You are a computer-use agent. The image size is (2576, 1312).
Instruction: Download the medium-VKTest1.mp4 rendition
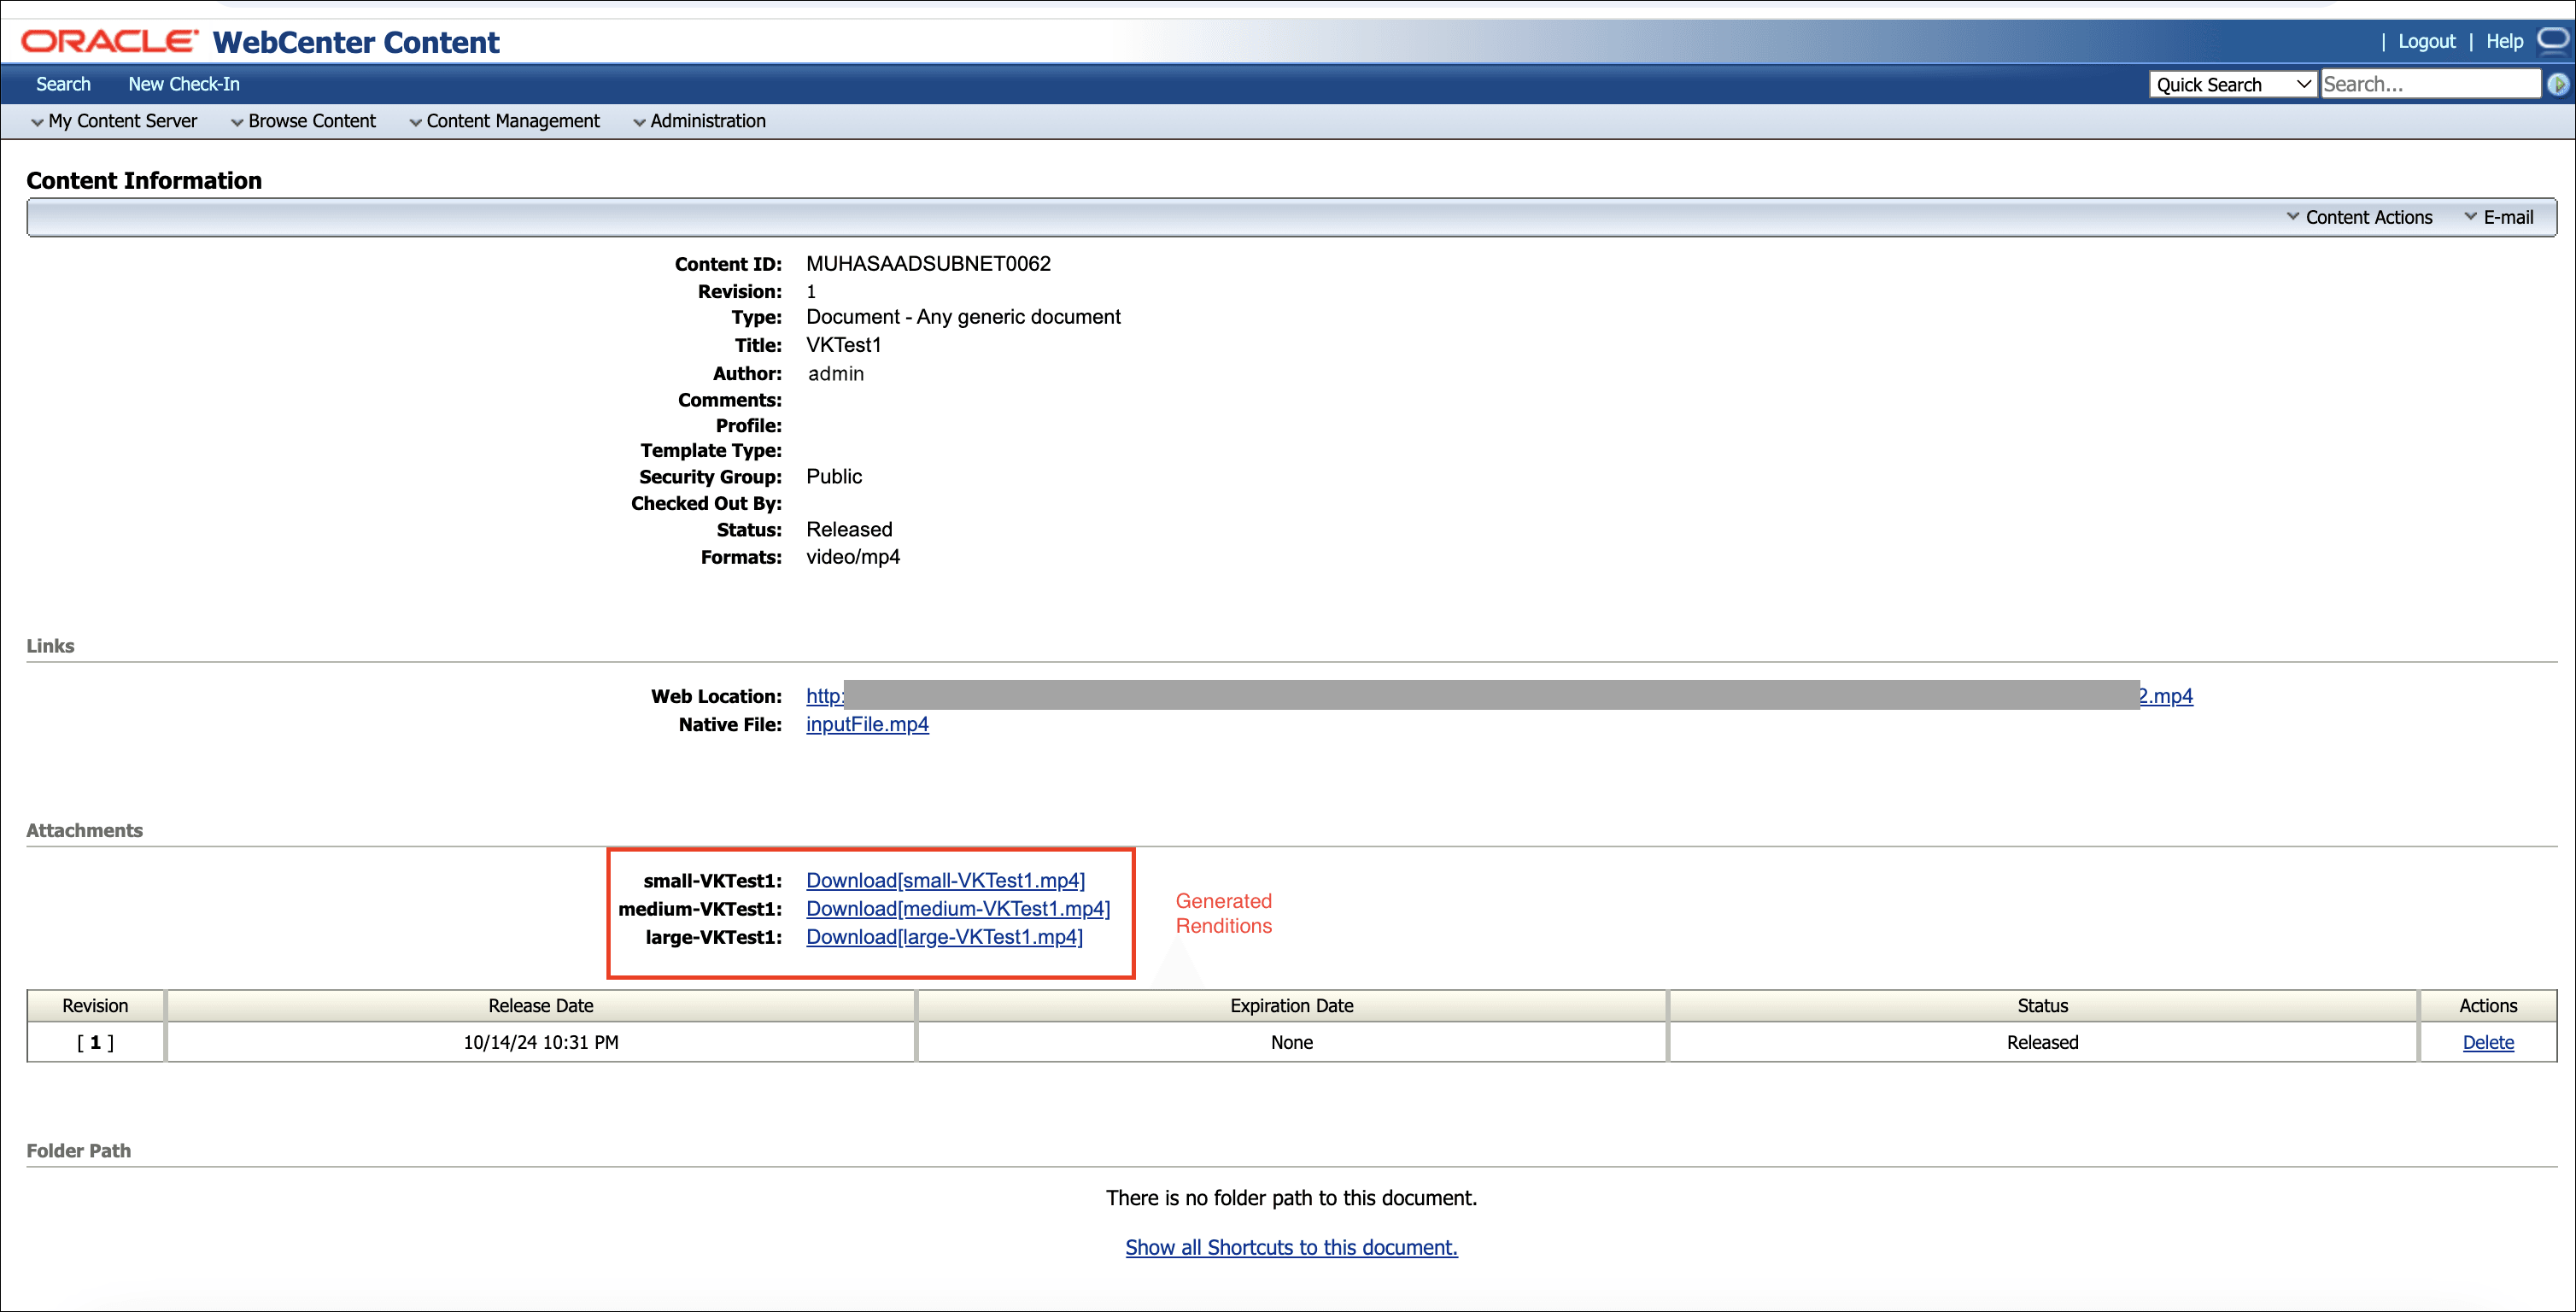click(x=958, y=908)
